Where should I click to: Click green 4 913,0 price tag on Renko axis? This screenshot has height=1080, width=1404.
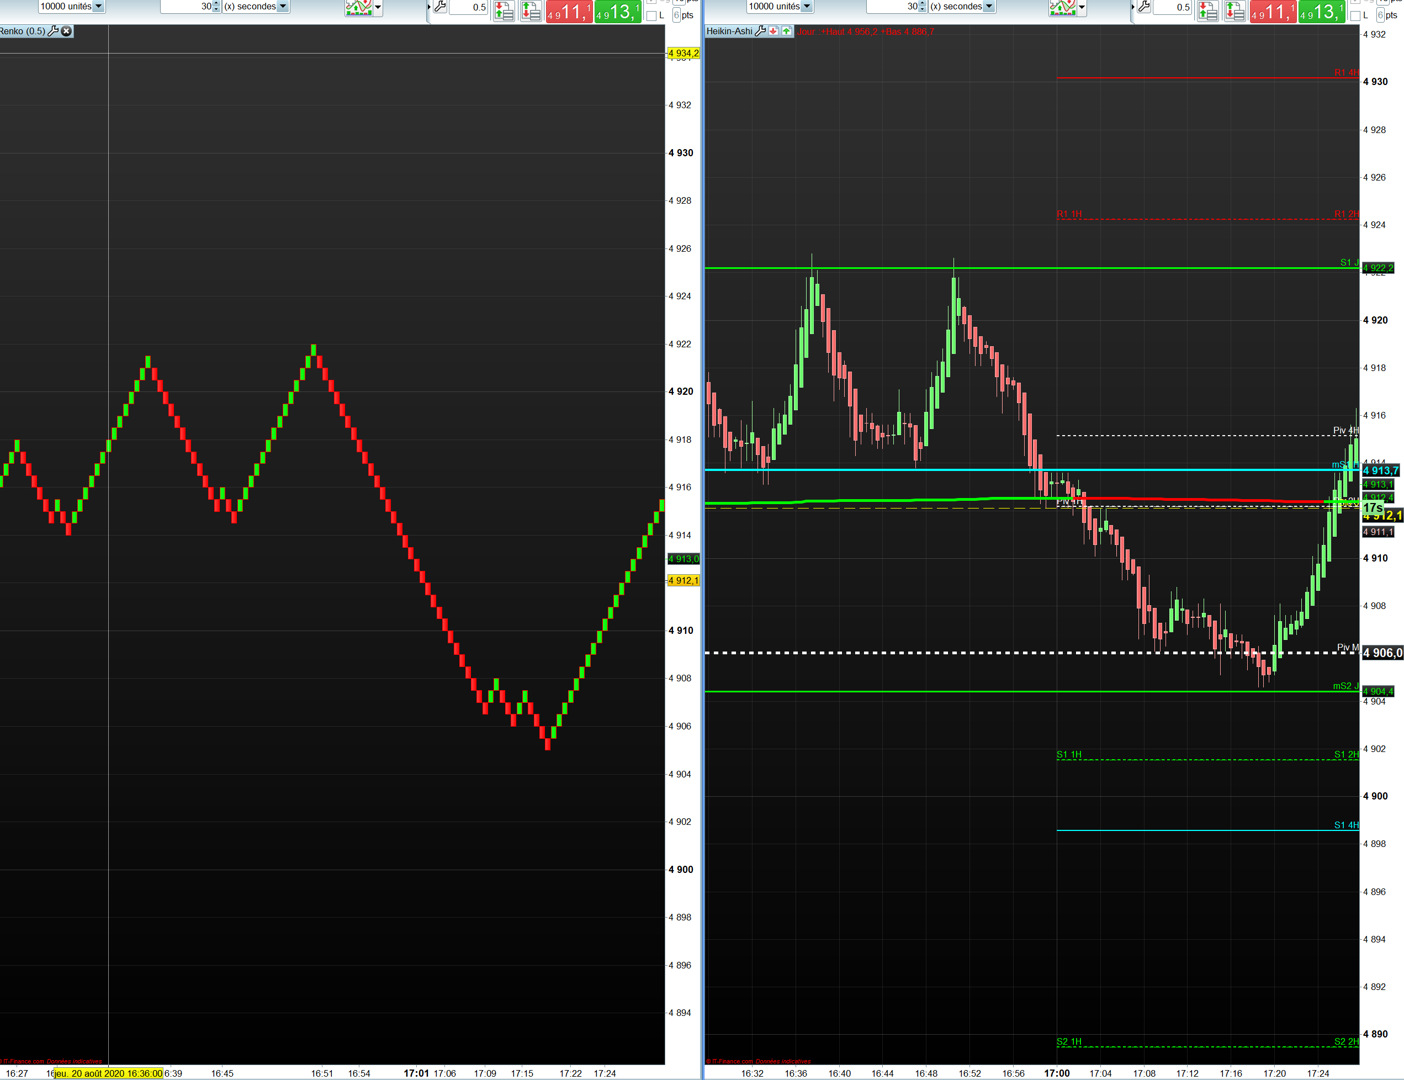[683, 559]
